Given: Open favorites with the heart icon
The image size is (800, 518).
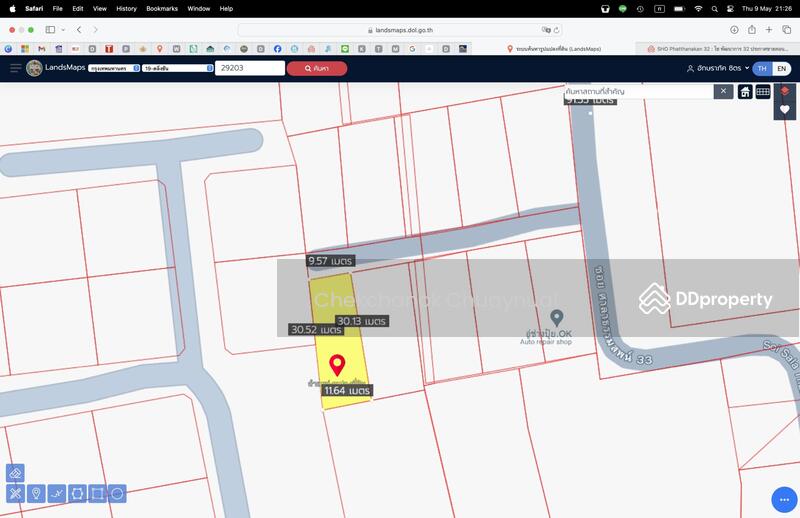Looking at the screenshot, I should click(785, 109).
